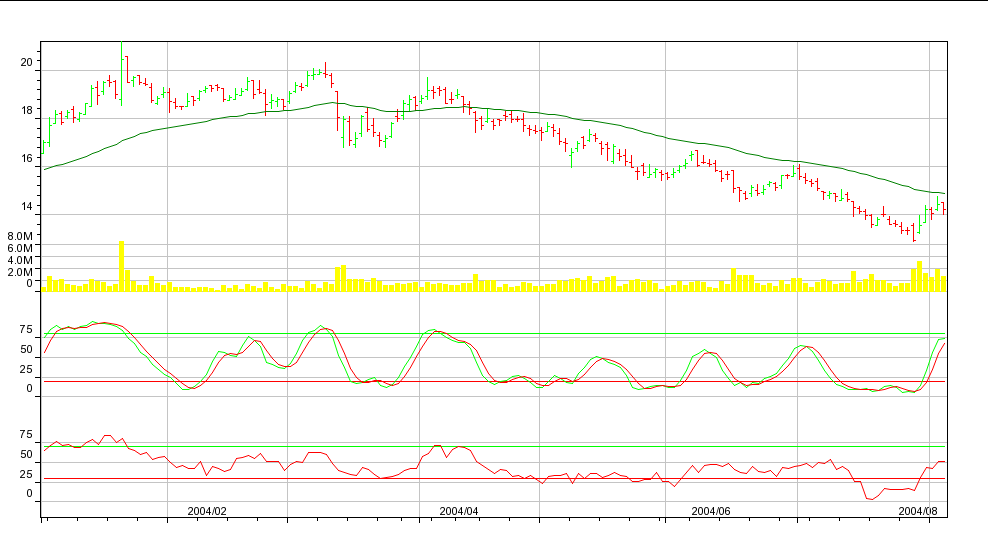The width and height of the screenshot is (988, 557).
Task: Select the lowest candlestick before 2004/08
Action: click(914, 236)
